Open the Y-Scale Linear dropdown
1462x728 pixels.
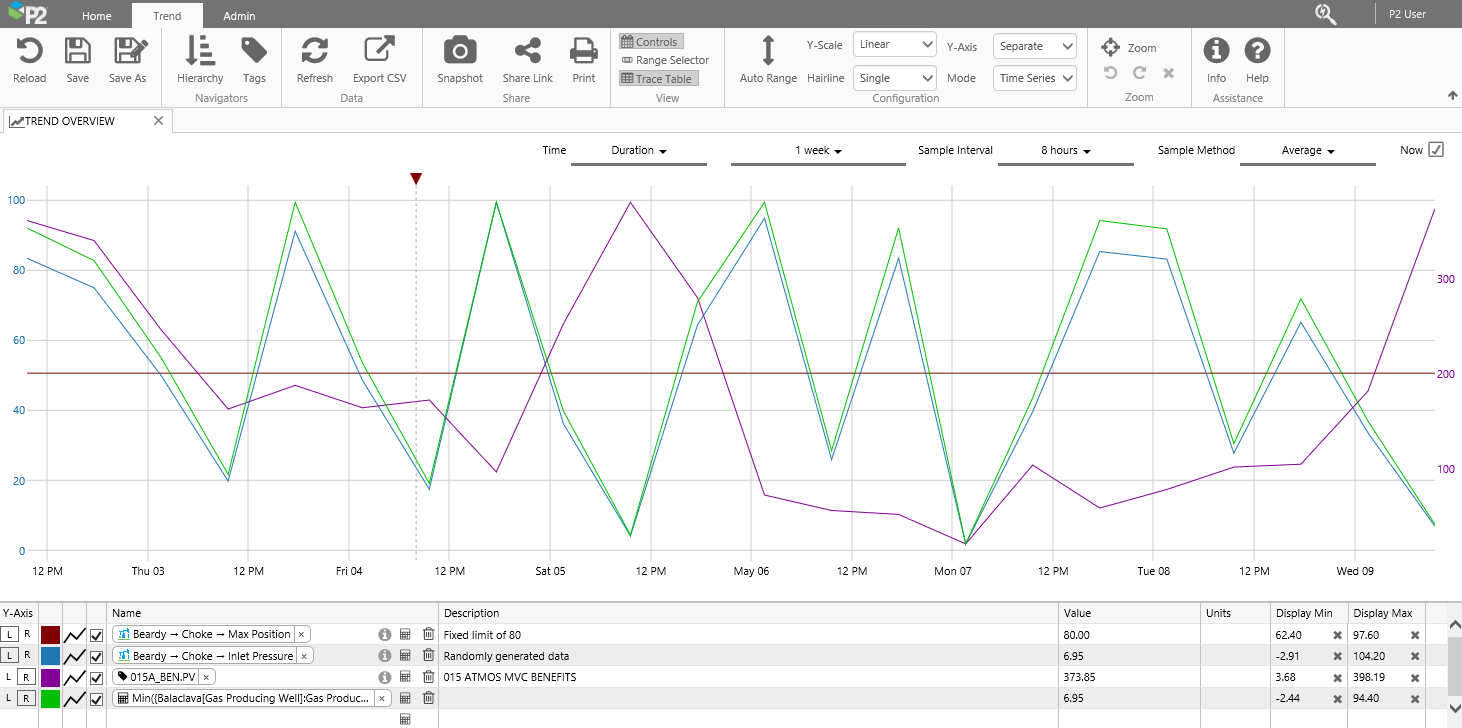tap(894, 45)
